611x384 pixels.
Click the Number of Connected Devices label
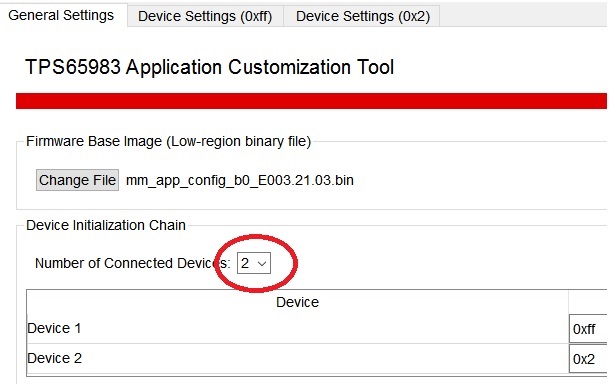pos(132,263)
